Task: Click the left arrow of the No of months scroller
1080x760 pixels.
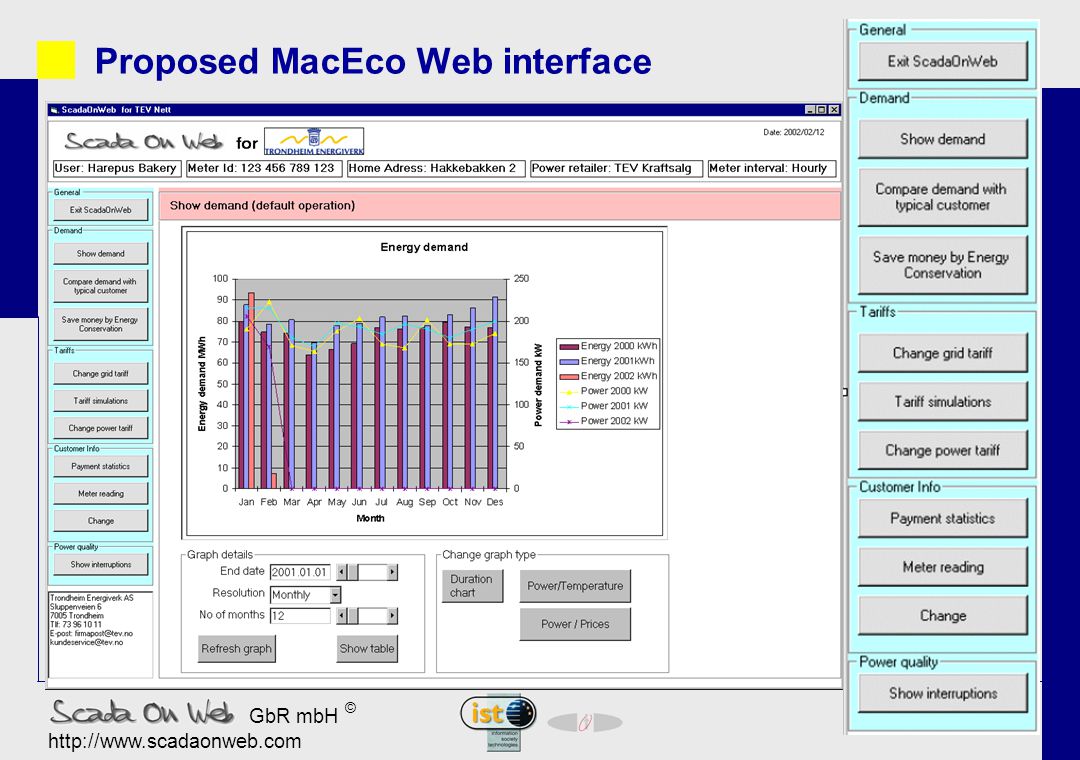Action: click(x=342, y=616)
